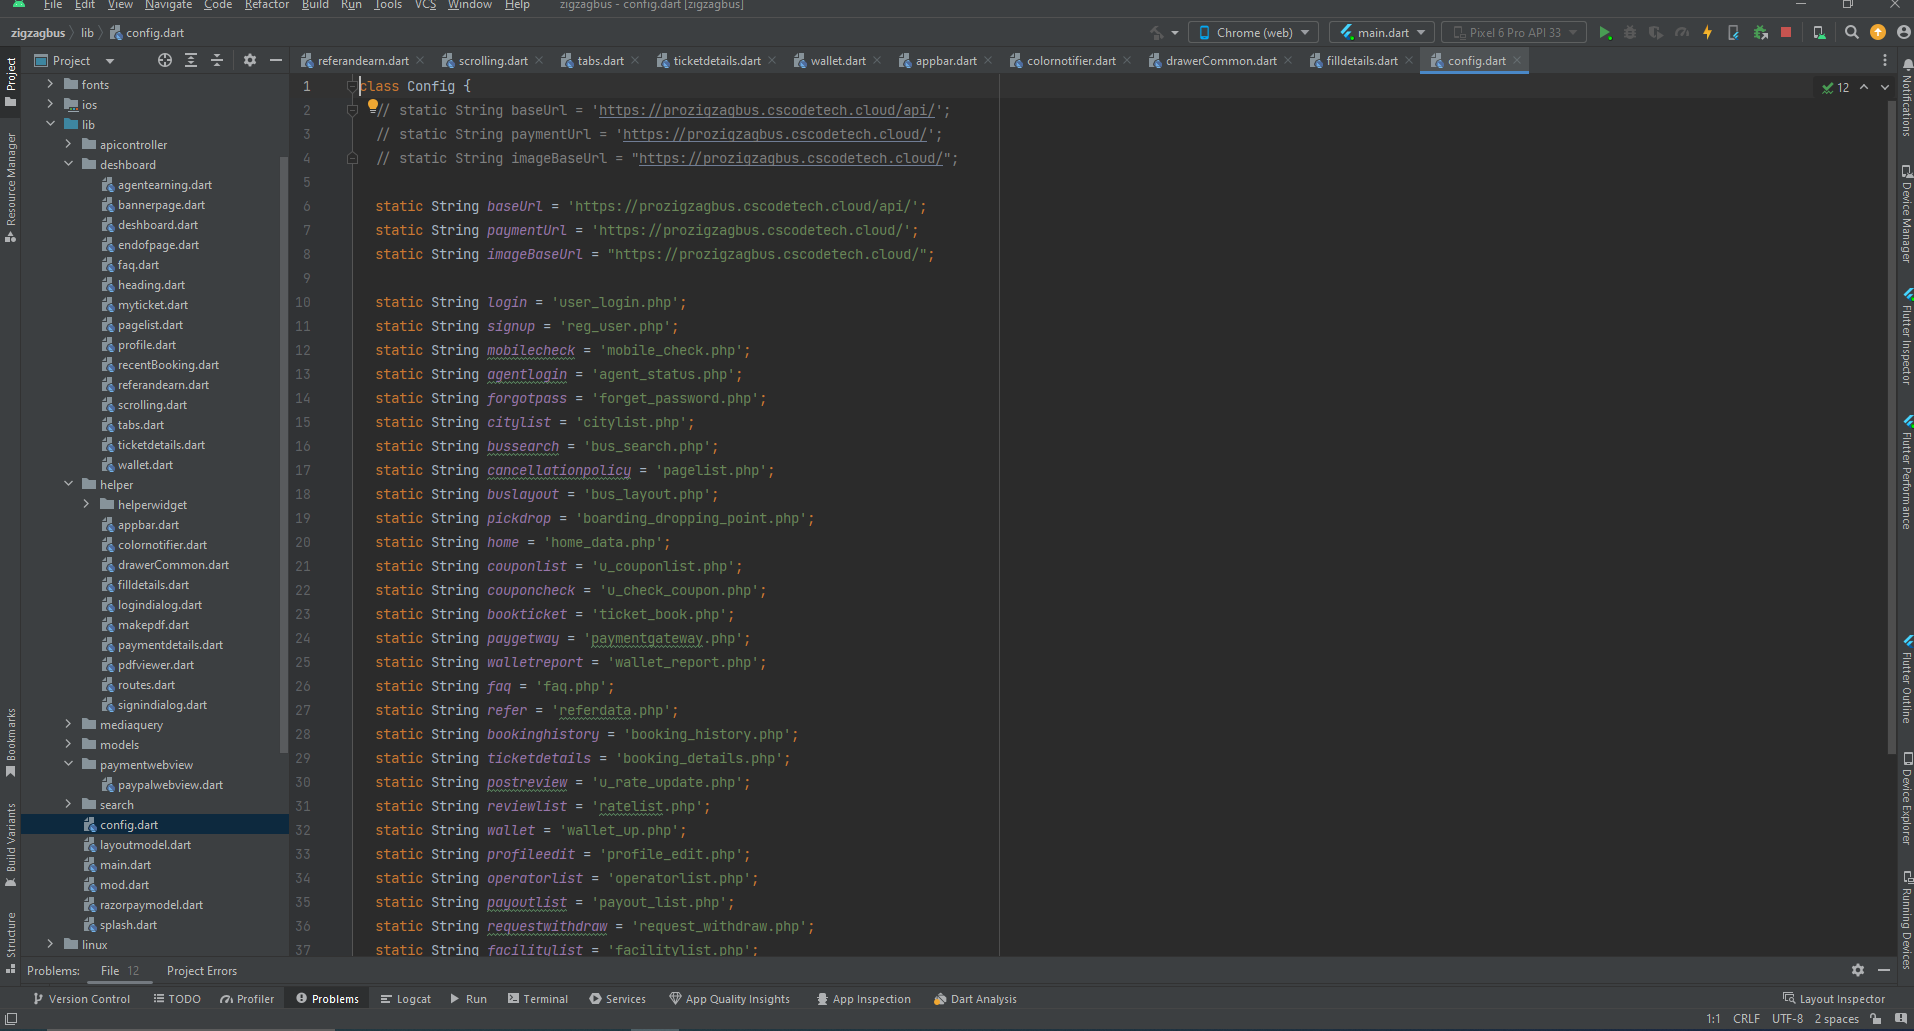1914x1031 pixels.
Task: Expand the apicontroller folder
Action: click(68, 145)
